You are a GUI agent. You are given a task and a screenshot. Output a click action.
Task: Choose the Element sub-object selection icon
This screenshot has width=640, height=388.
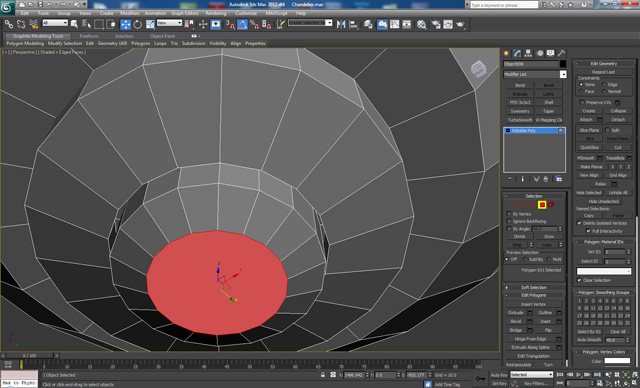tap(551, 205)
